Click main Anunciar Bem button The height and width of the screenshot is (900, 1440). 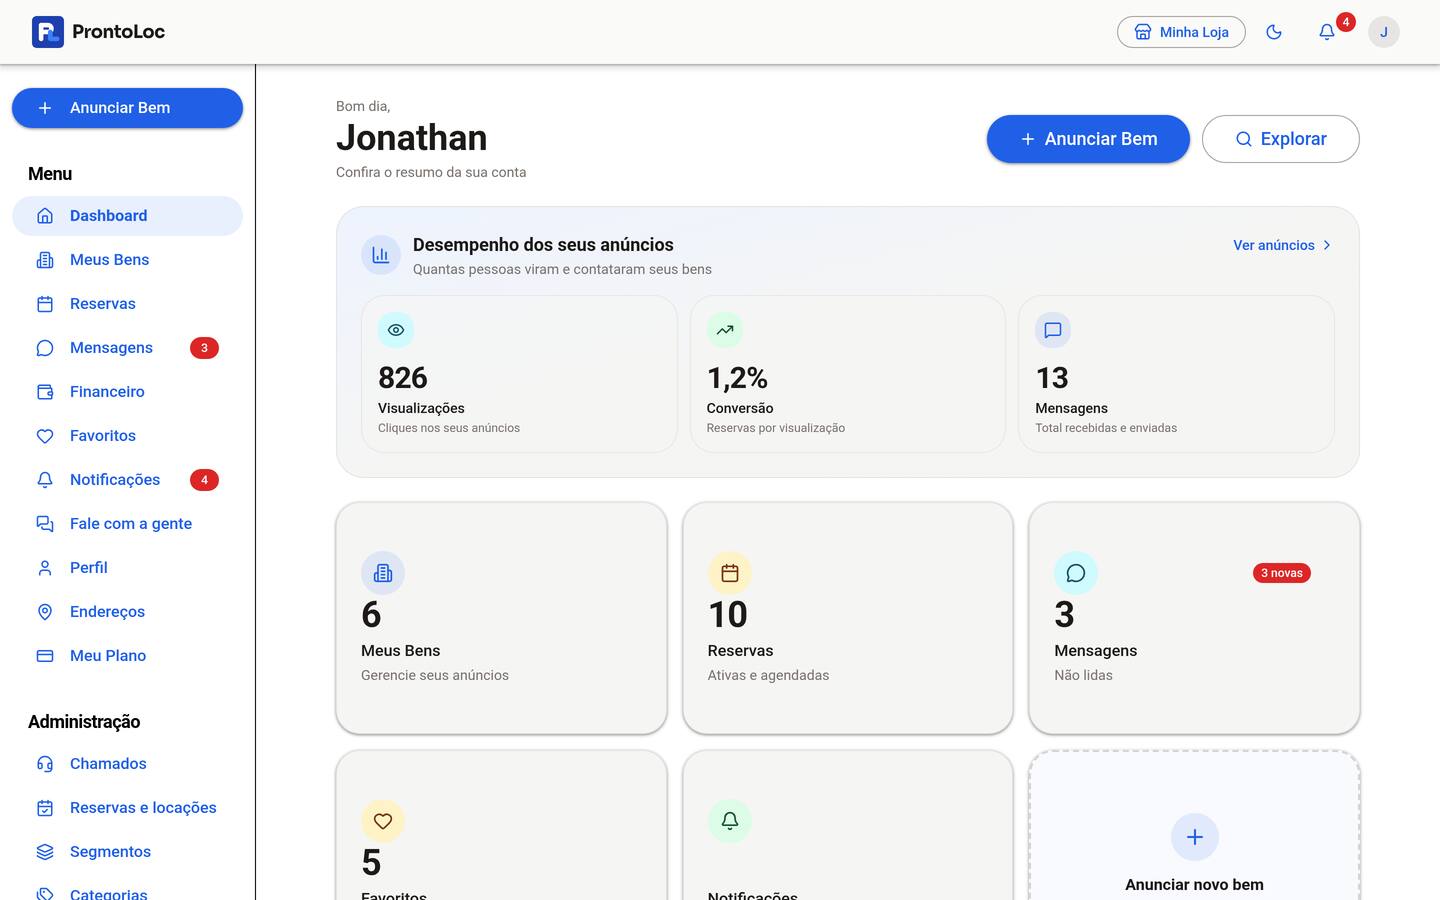[1088, 139]
